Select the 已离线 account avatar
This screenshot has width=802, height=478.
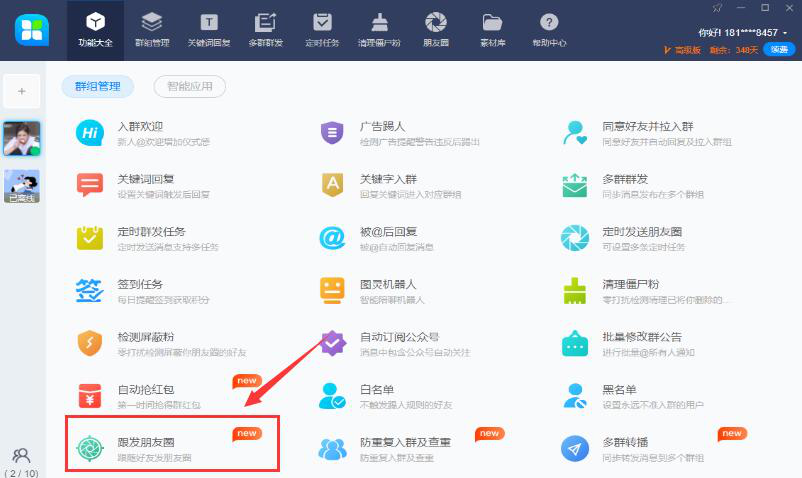pos(21,187)
